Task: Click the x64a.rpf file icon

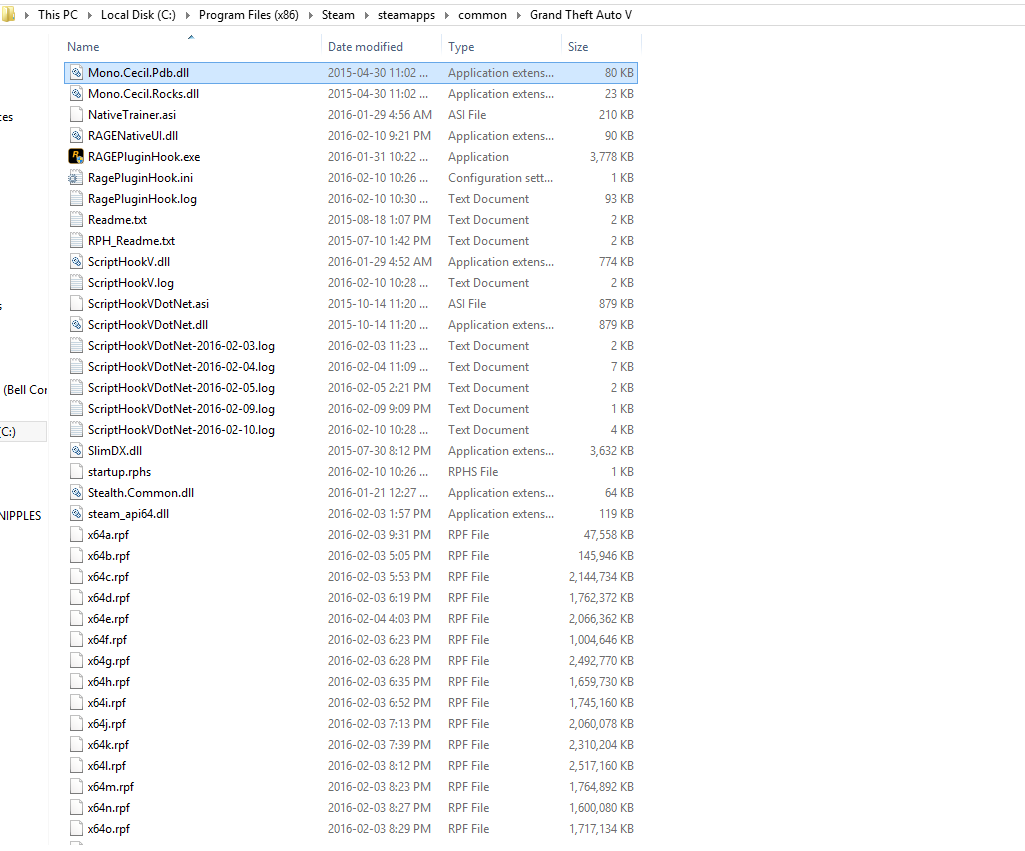Action: 76,535
